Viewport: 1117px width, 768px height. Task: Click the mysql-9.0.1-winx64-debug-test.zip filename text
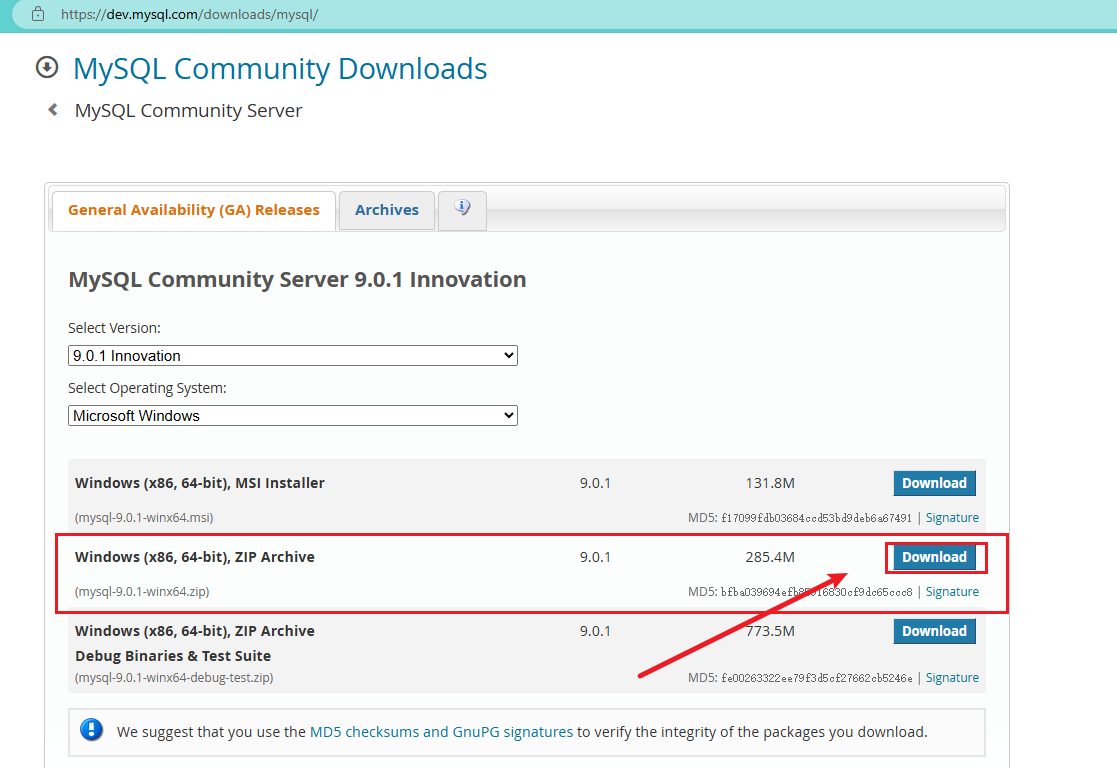point(174,678)
